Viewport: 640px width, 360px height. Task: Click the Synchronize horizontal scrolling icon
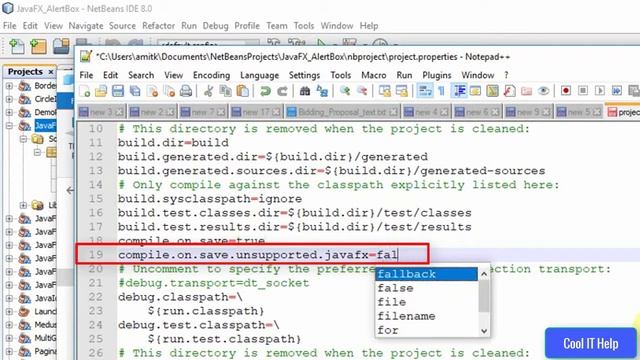click(402, 91)
